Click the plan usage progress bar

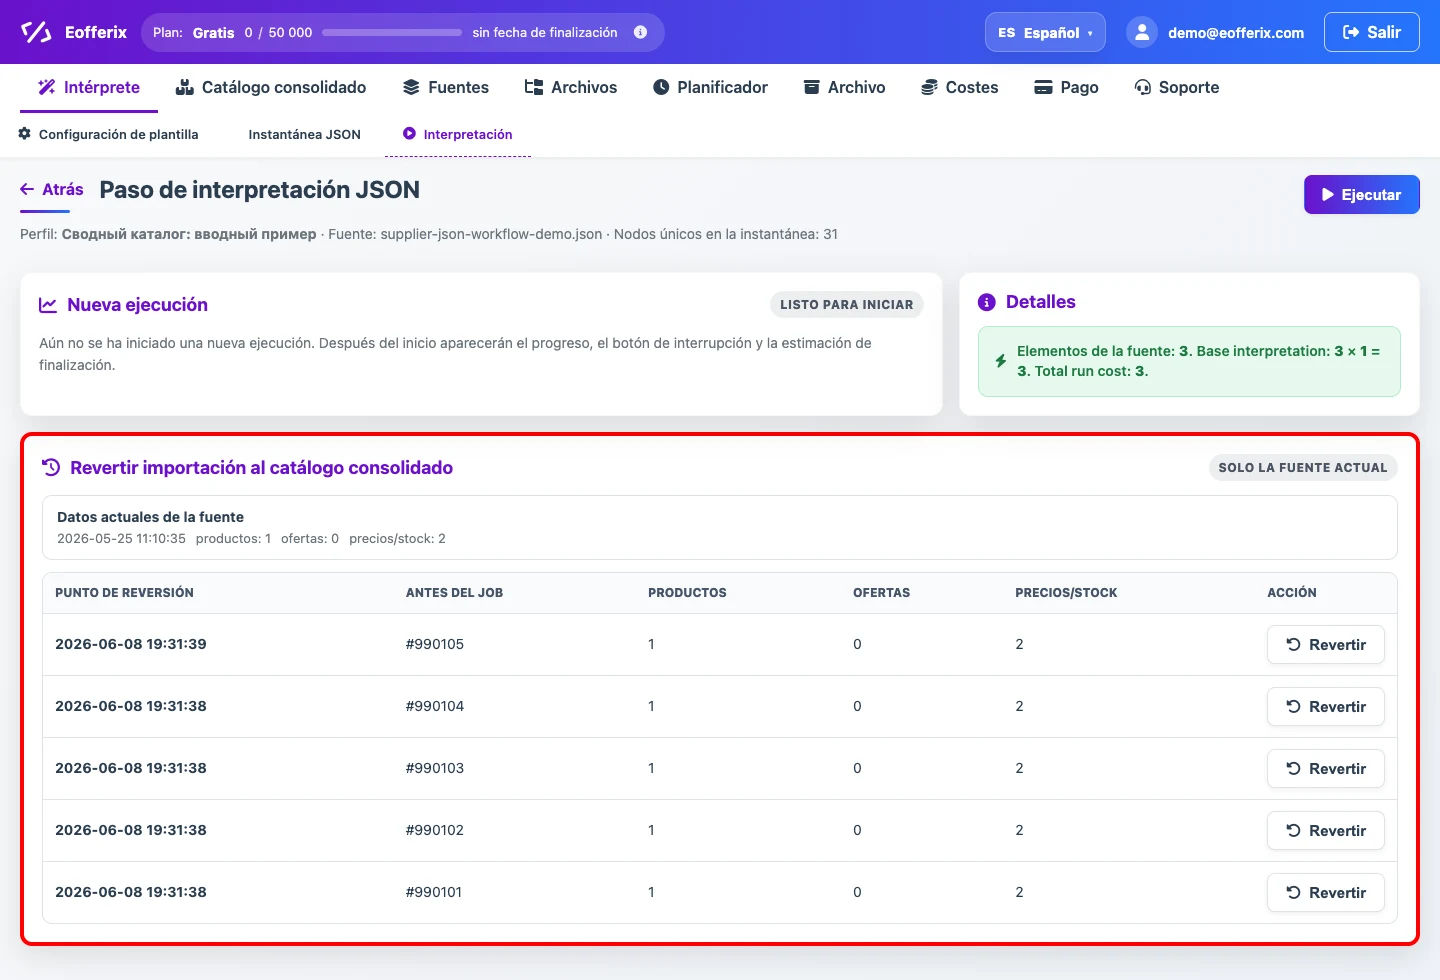coord(392,32)
